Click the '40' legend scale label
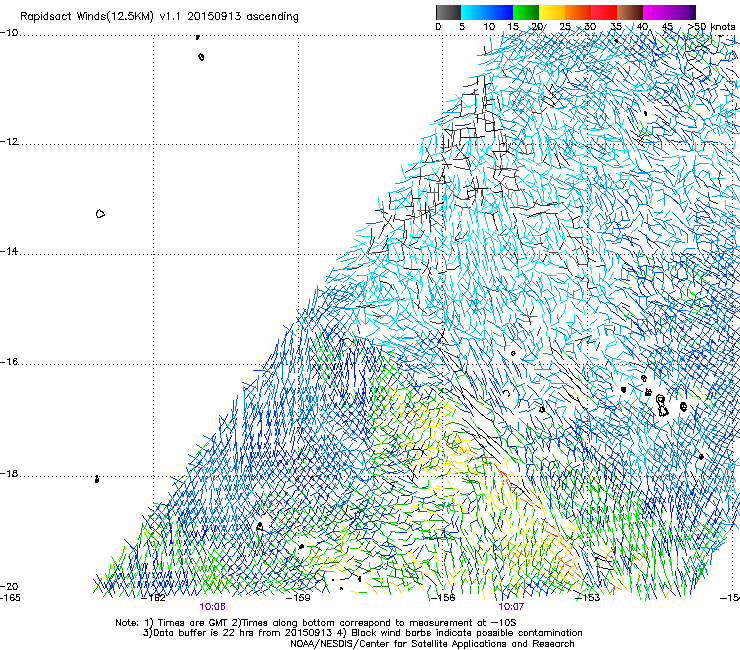Image resolution: width=740 pixels, height=650 pixels. pos(642,27)
